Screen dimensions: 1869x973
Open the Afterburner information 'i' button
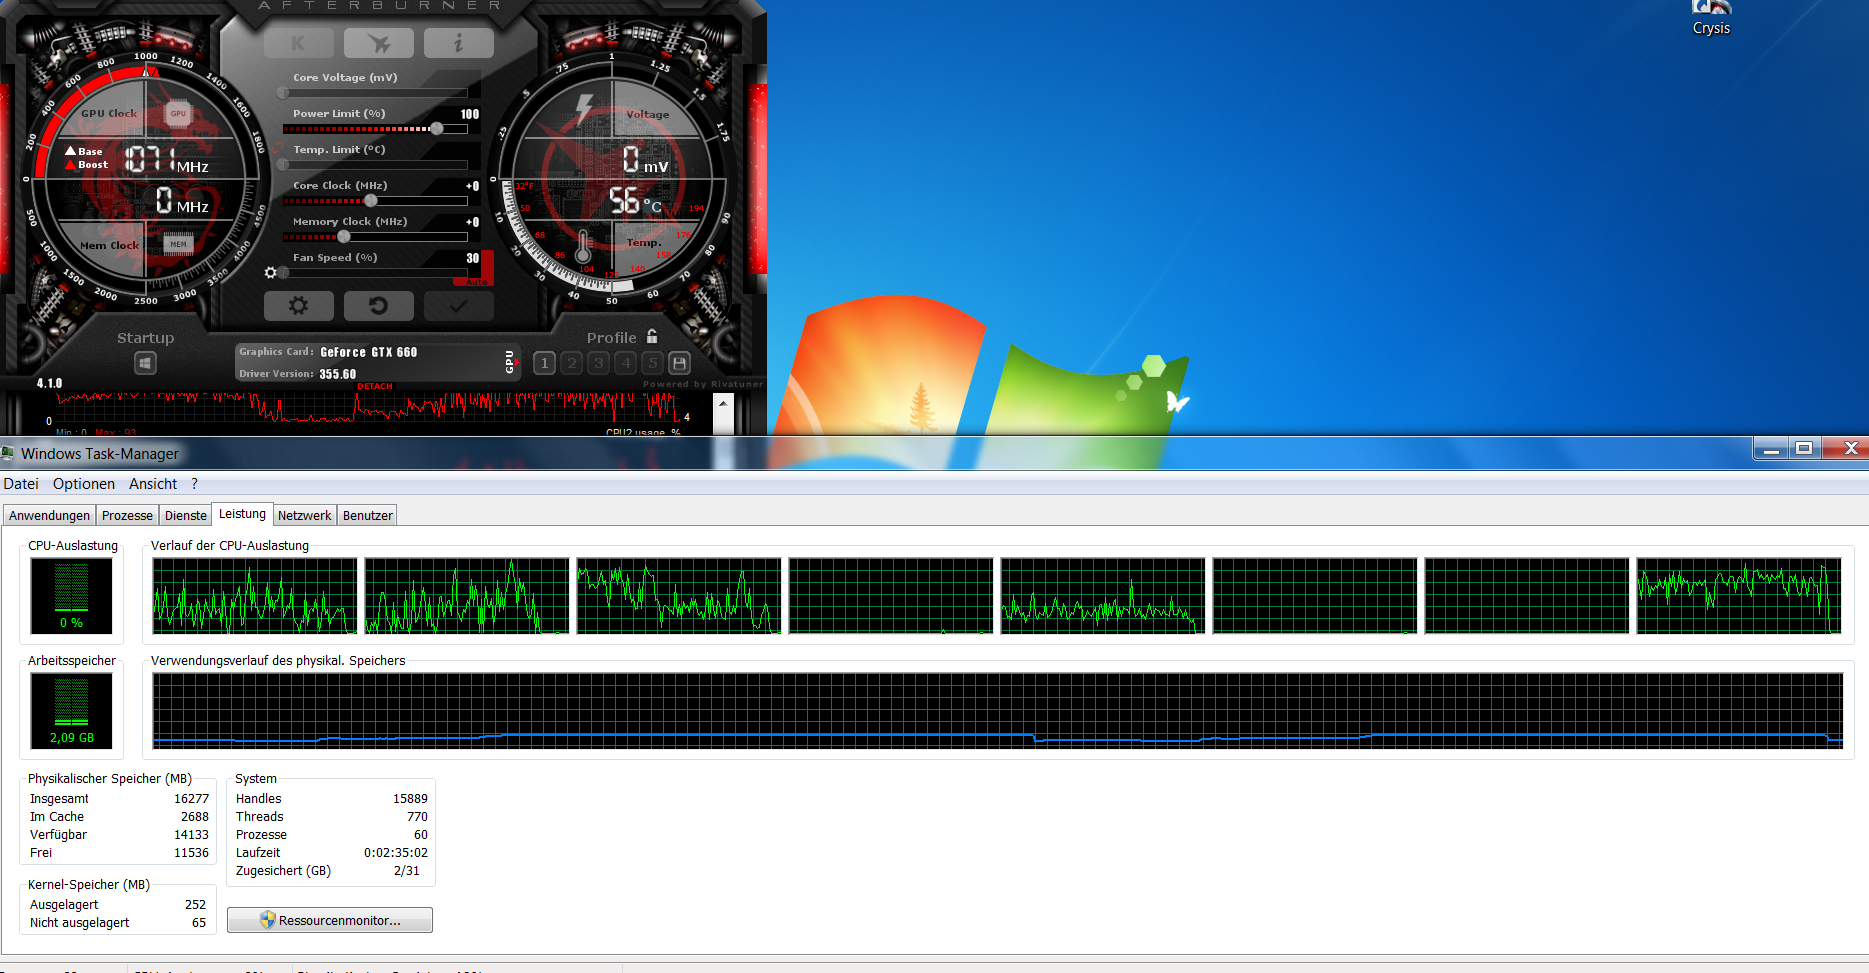(458, 43)
